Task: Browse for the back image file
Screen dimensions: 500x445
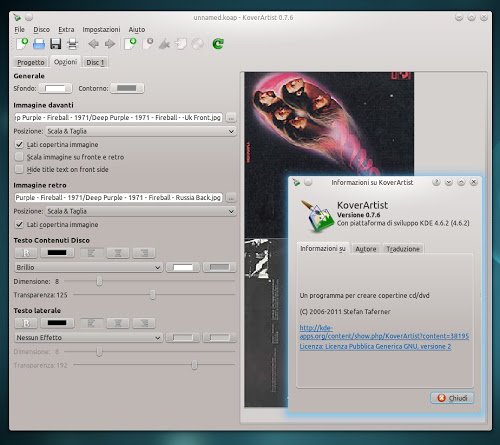Action: click(231, 197)
